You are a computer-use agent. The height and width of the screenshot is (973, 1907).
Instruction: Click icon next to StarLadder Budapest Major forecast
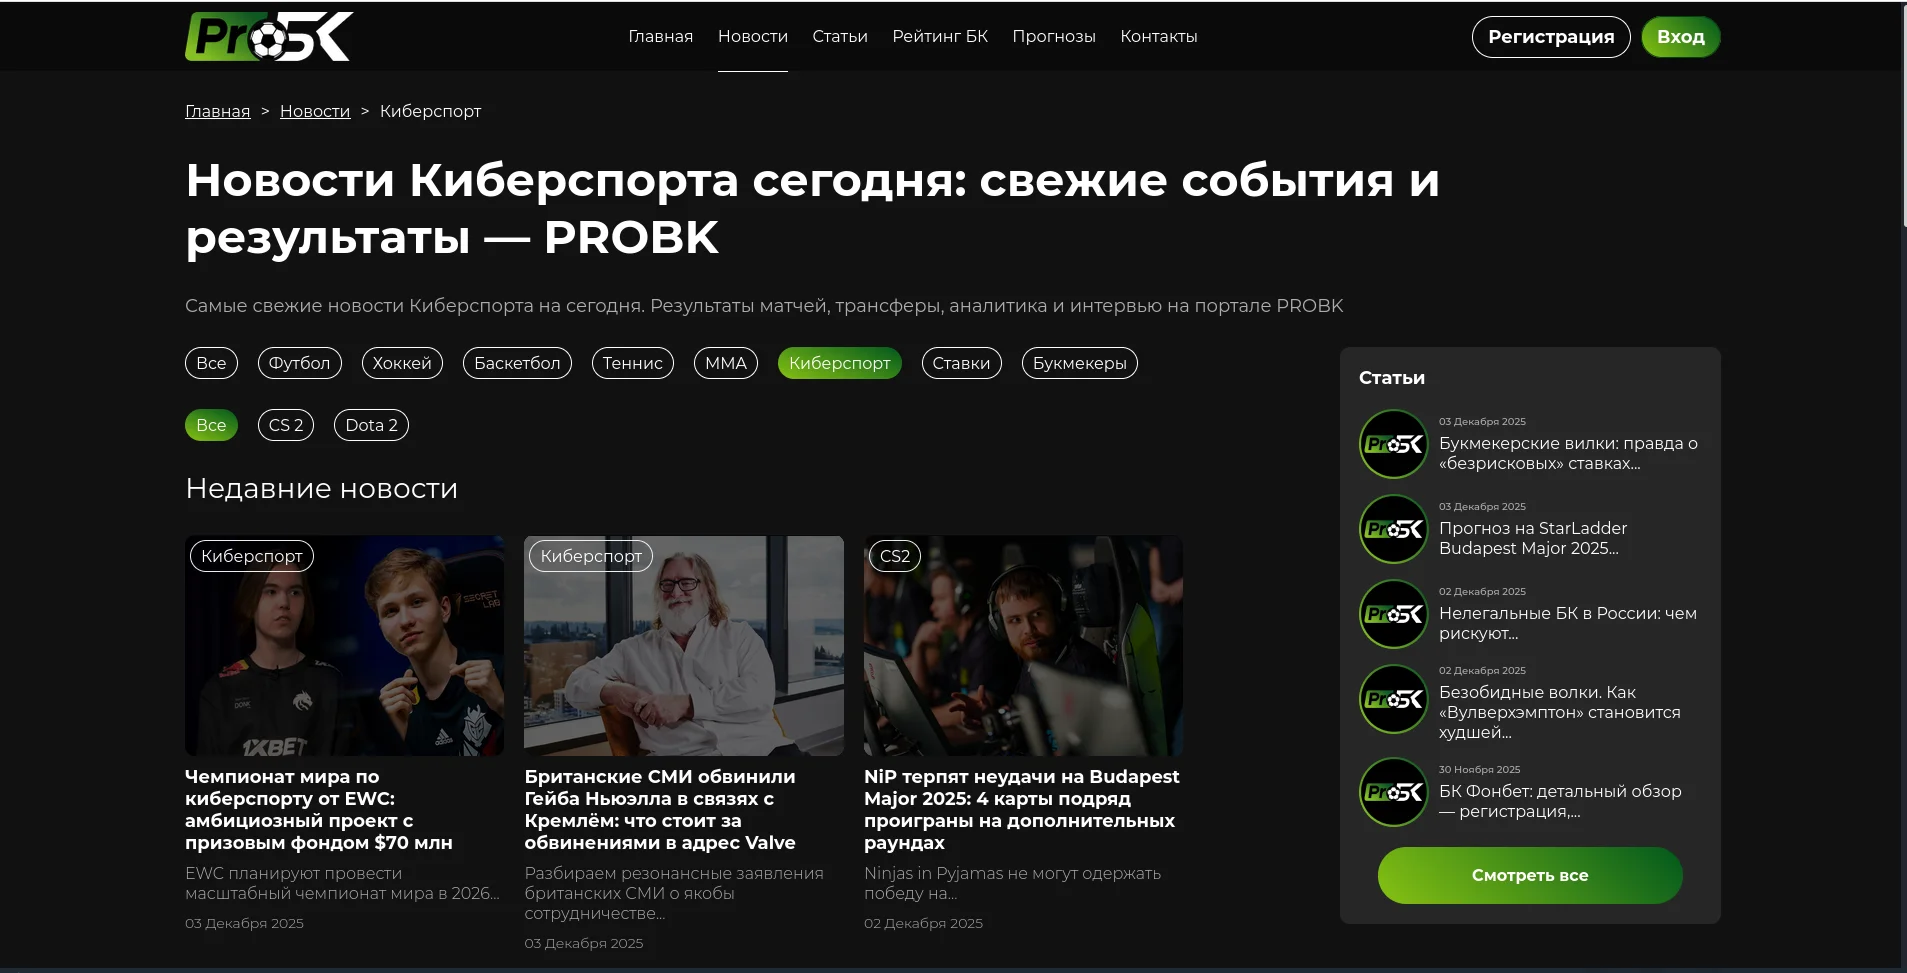[x=1393, y=529]
